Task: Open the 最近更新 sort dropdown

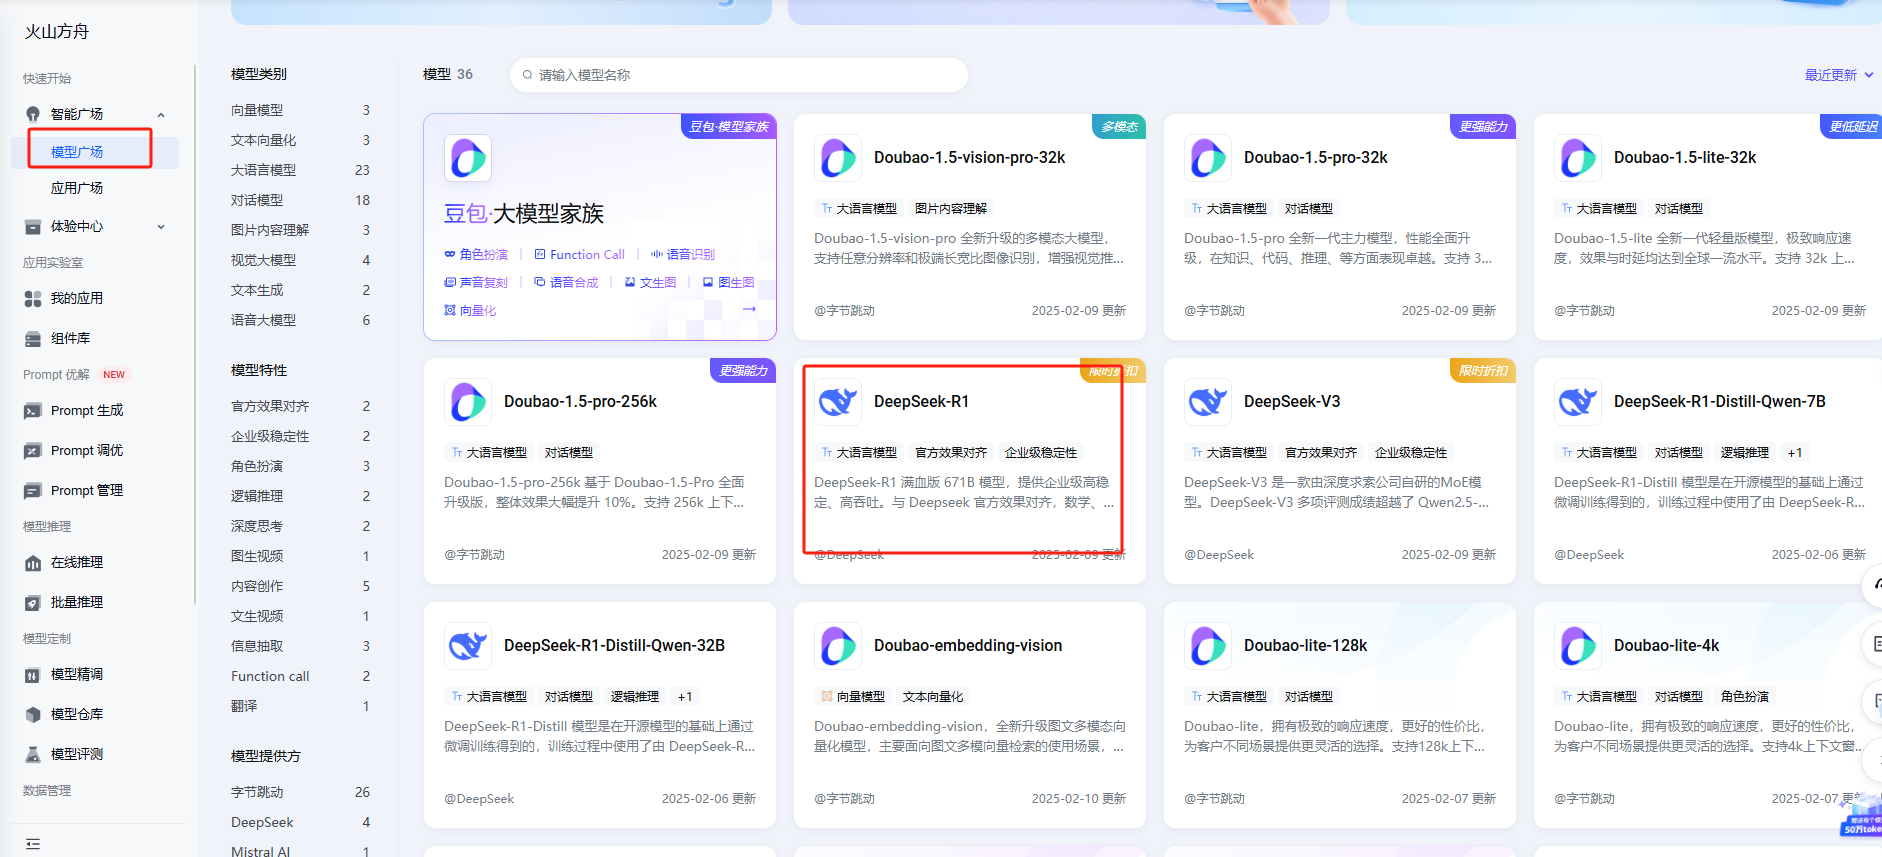Action: coord(1839,75)
